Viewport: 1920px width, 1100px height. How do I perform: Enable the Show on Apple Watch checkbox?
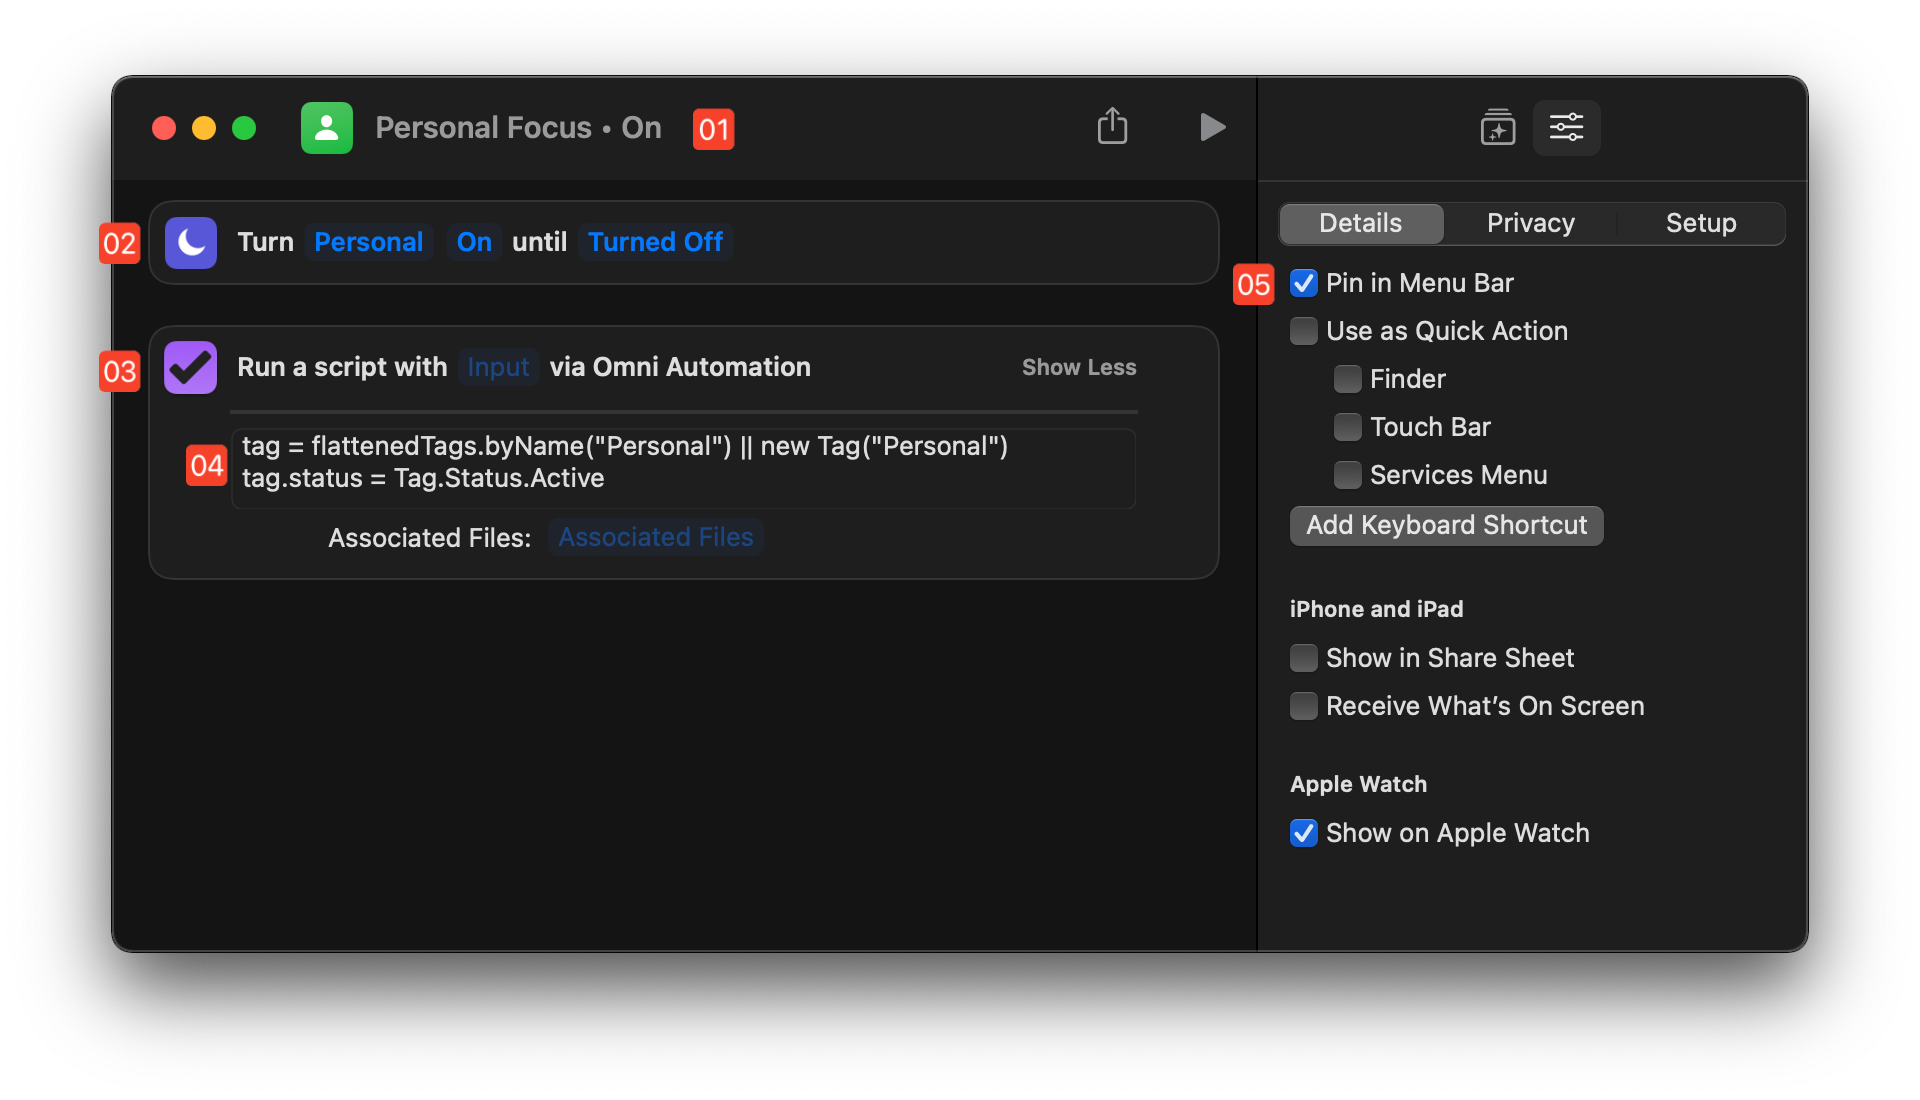pos(1302,832)
